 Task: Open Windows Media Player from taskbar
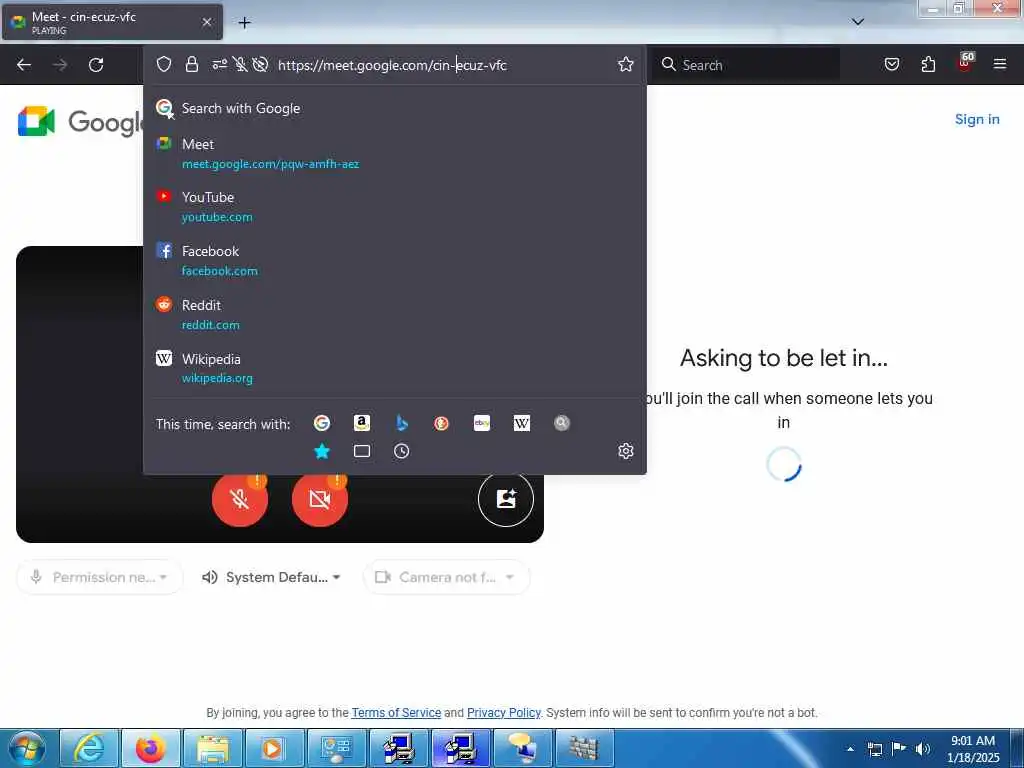274,748
